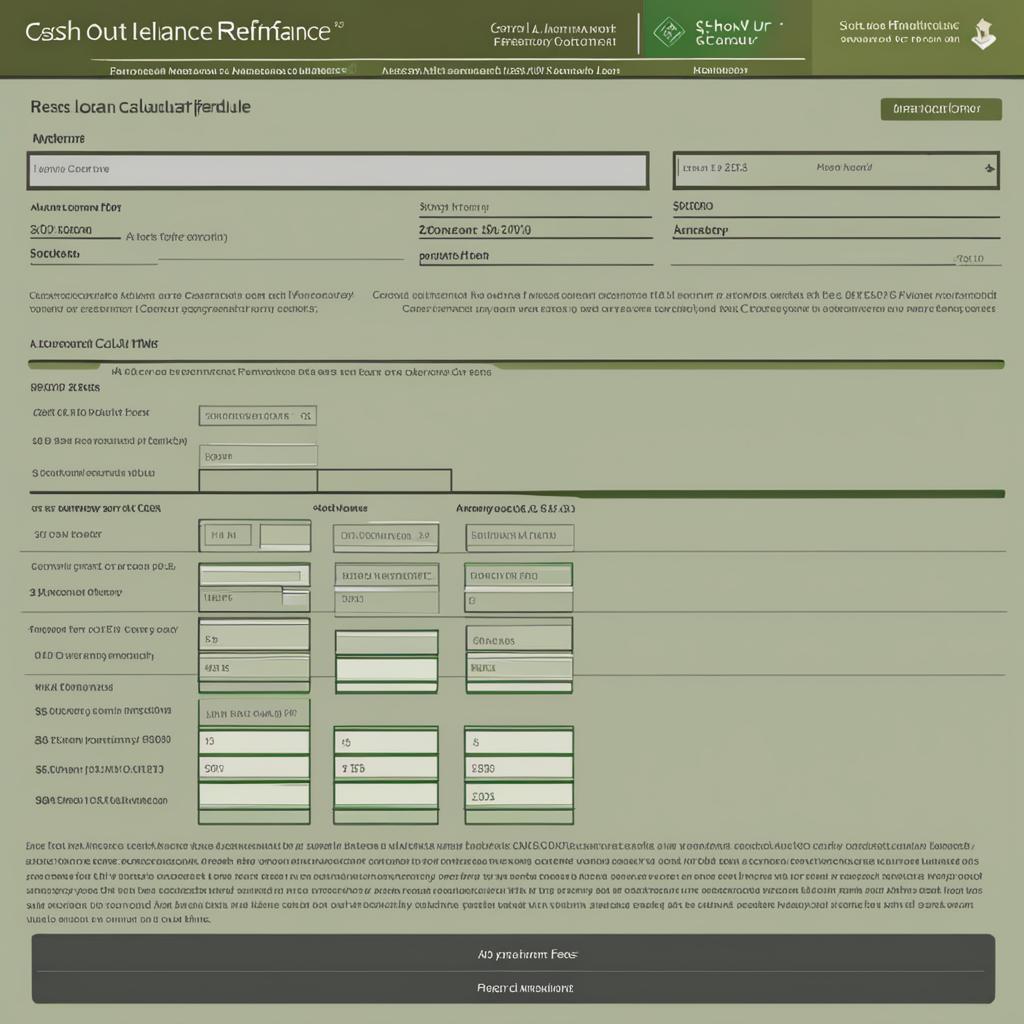Open the dropdown arrow in top-right select box
1024x1024 pixels.
coord(989,168)
